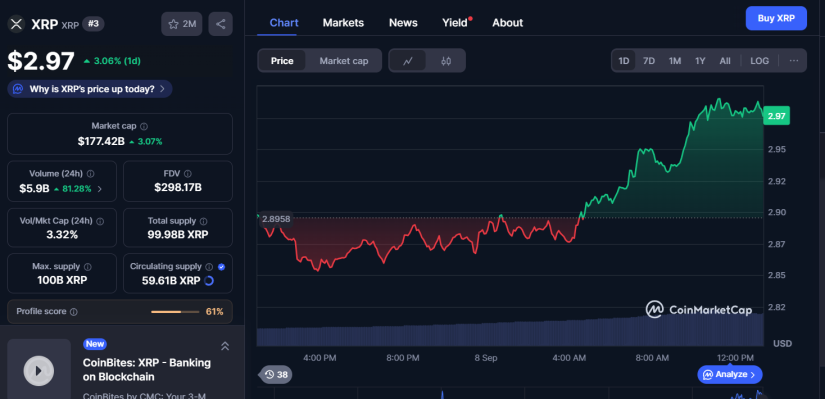Add XRP to watchlist via star button

(x=182, y=24)
